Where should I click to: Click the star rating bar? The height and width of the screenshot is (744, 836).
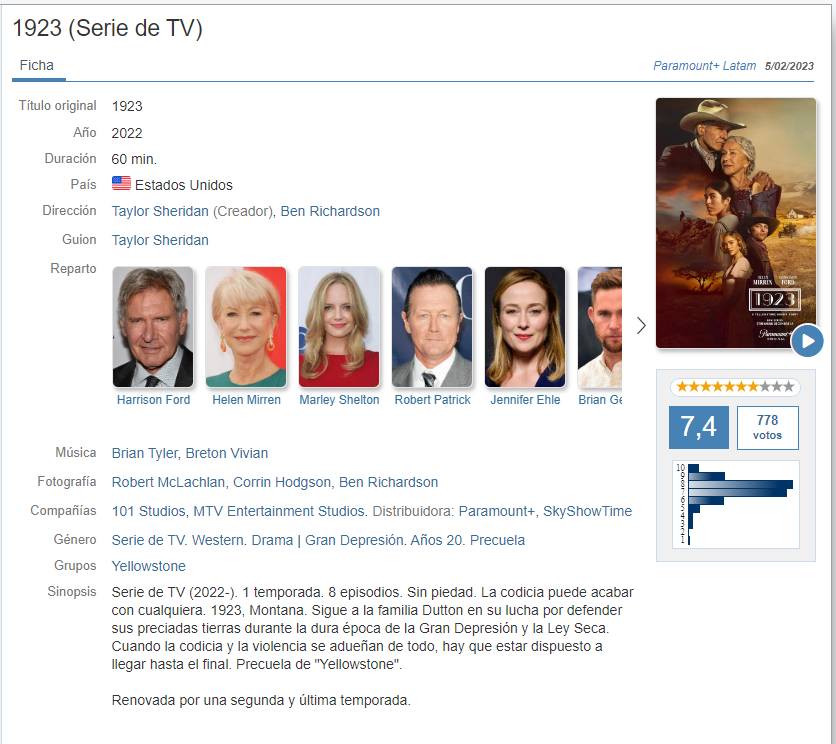point(735,387)
